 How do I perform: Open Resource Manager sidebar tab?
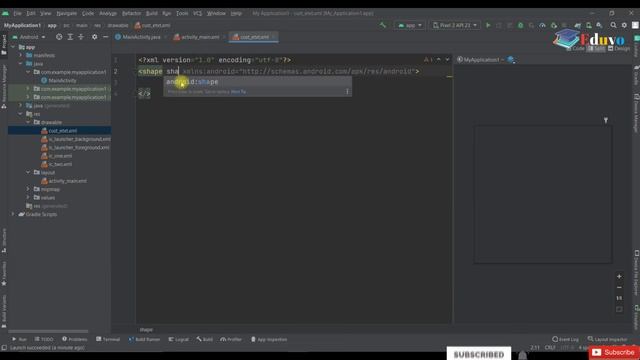(4, 86)
